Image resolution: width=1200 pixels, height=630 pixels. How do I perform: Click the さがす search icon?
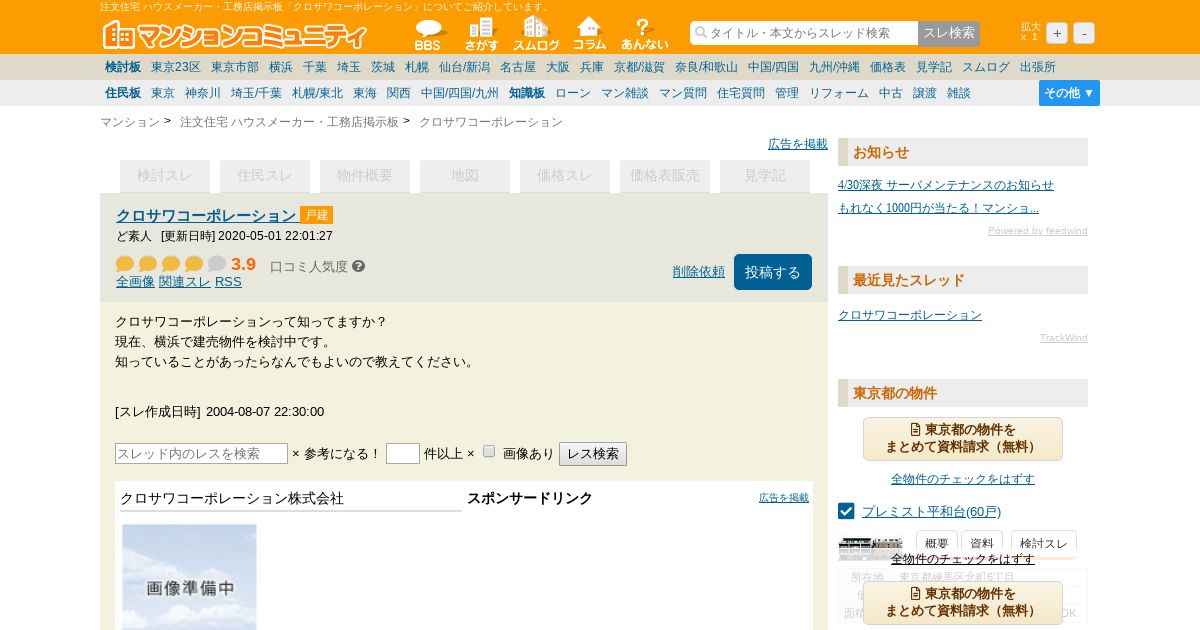(482, 34)
